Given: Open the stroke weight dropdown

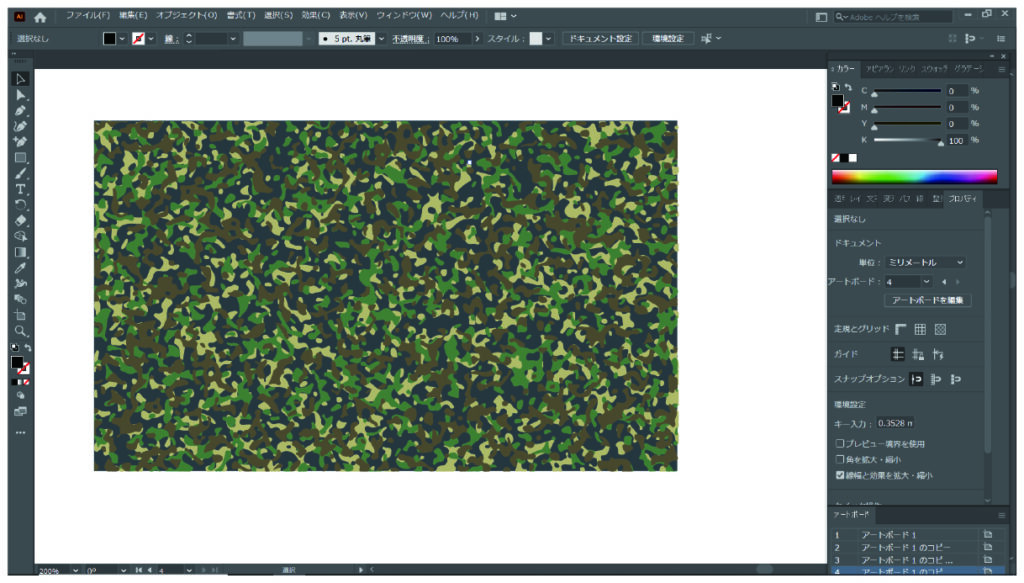Looking at the screenshot, I should pyautogui.click(x=232, y=39).
